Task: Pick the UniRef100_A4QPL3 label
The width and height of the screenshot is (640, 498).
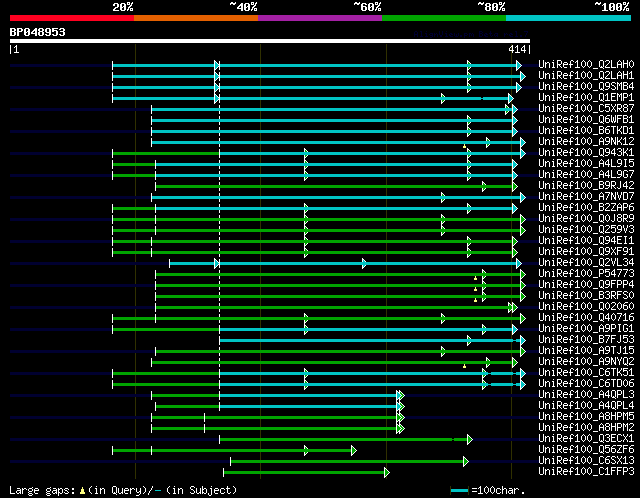Action: pyautogui.click(x=586, y=395)
